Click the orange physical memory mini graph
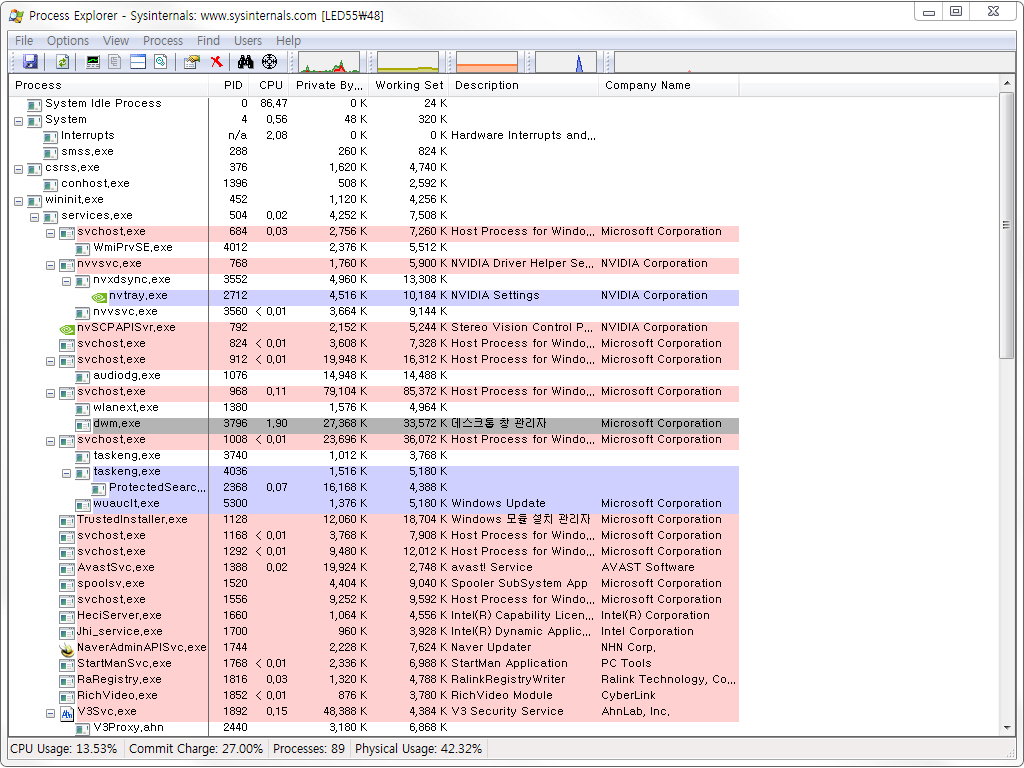 pos(487,62)
